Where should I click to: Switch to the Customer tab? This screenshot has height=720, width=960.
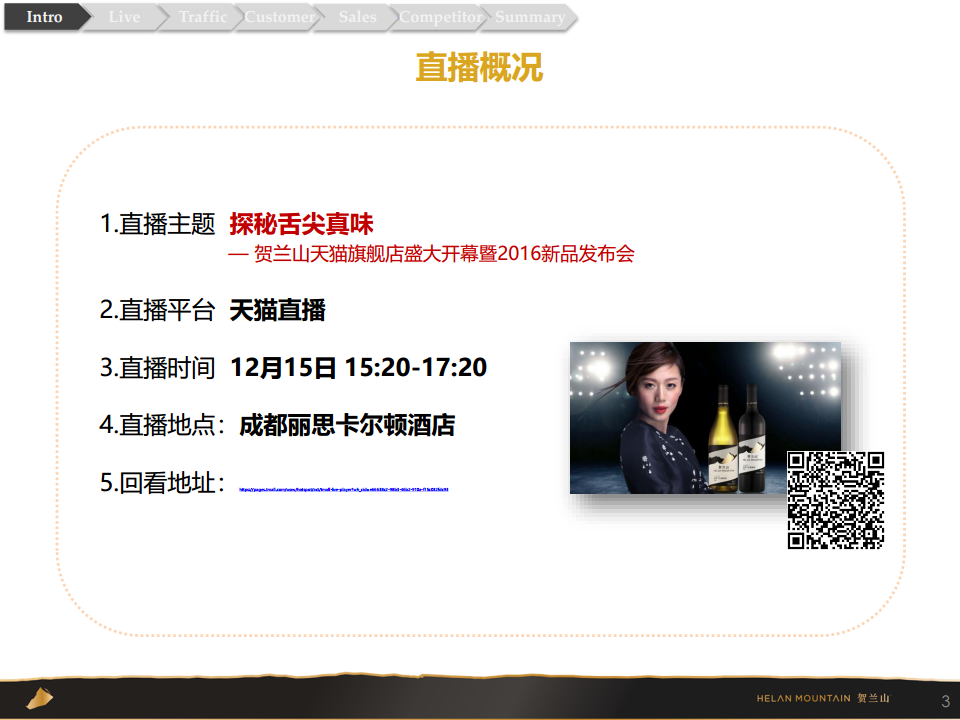(x=279, y=17)
